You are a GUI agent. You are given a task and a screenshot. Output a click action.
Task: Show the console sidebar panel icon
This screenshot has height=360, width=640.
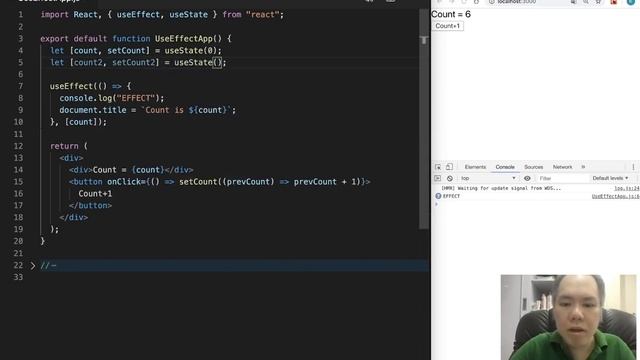click(438, 178)
